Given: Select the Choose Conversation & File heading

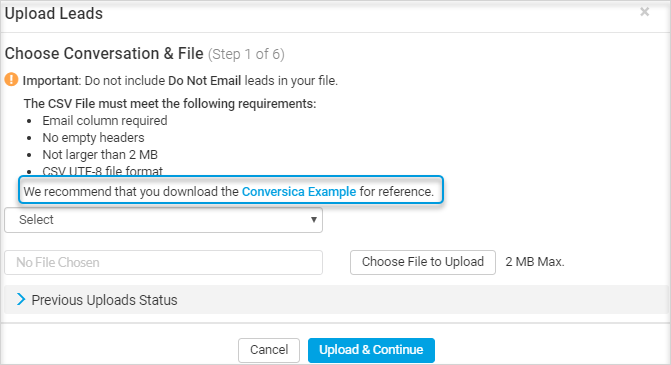Looking at the screenshot, I should [104, 53].
